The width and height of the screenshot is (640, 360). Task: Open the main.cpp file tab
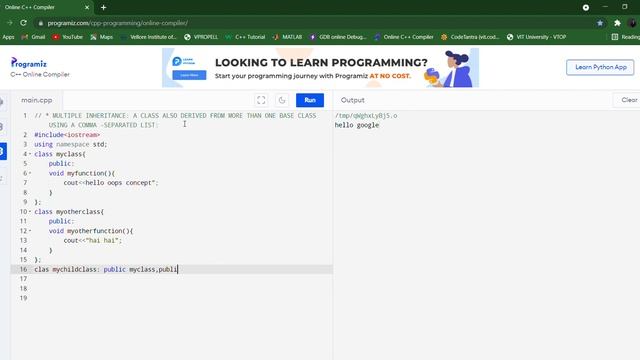[37, 100]
